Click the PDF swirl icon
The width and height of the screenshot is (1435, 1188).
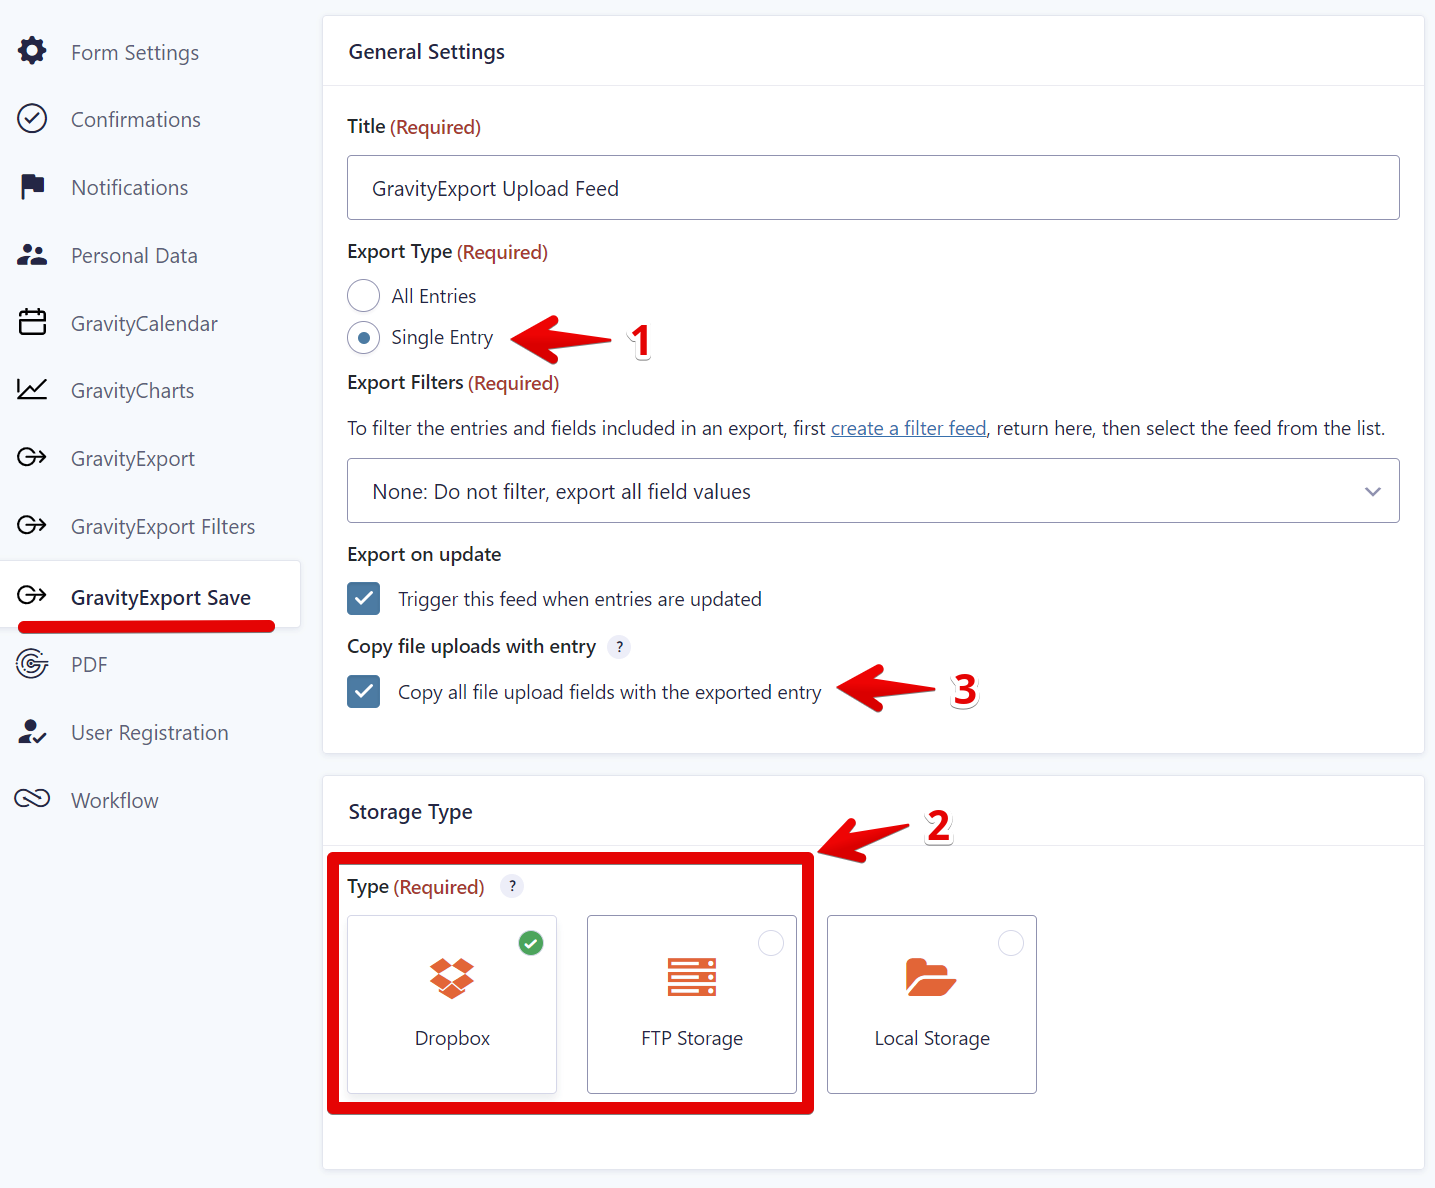click(32, 663)
